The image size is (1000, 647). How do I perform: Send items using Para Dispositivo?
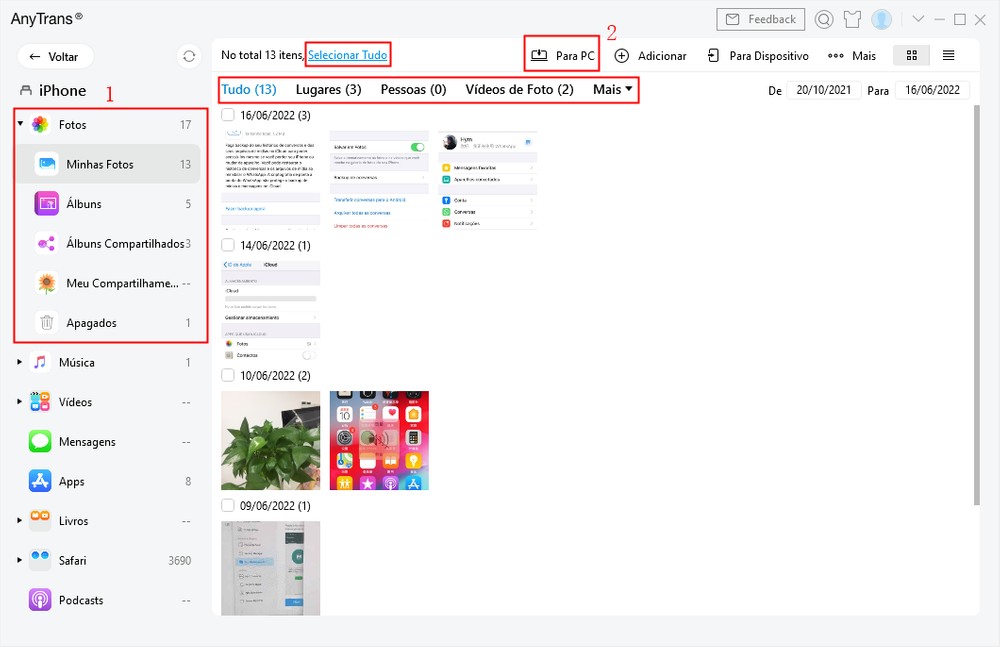(x=758, y=56)
